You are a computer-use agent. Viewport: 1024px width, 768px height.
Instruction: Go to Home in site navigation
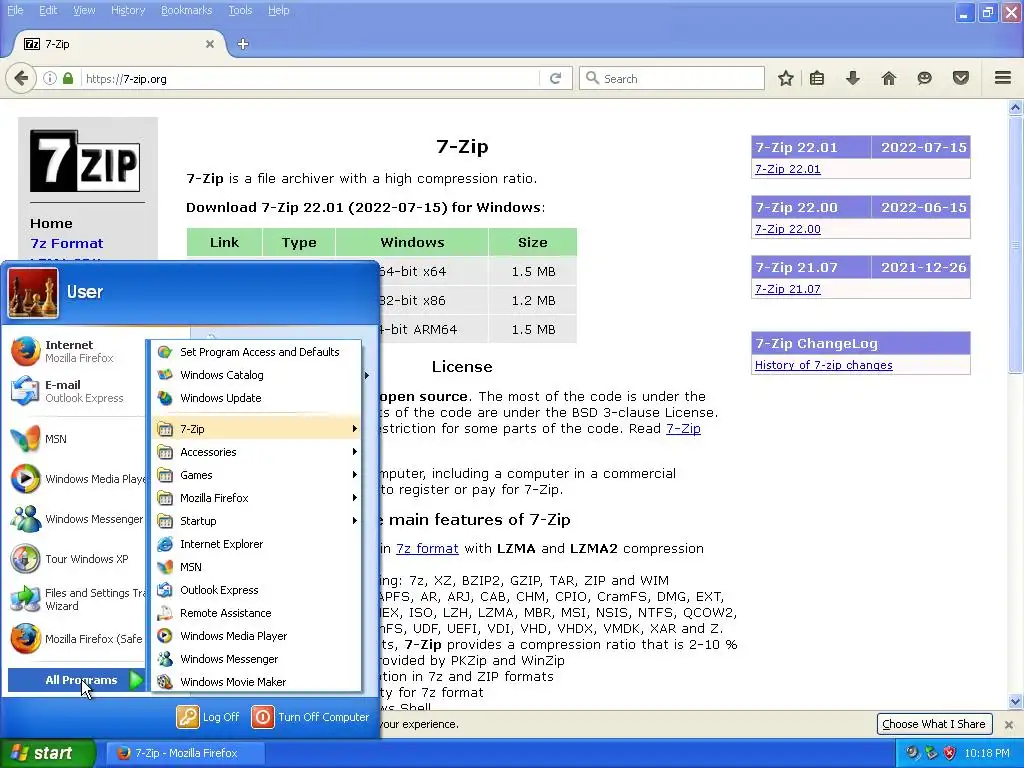(51, 223)
